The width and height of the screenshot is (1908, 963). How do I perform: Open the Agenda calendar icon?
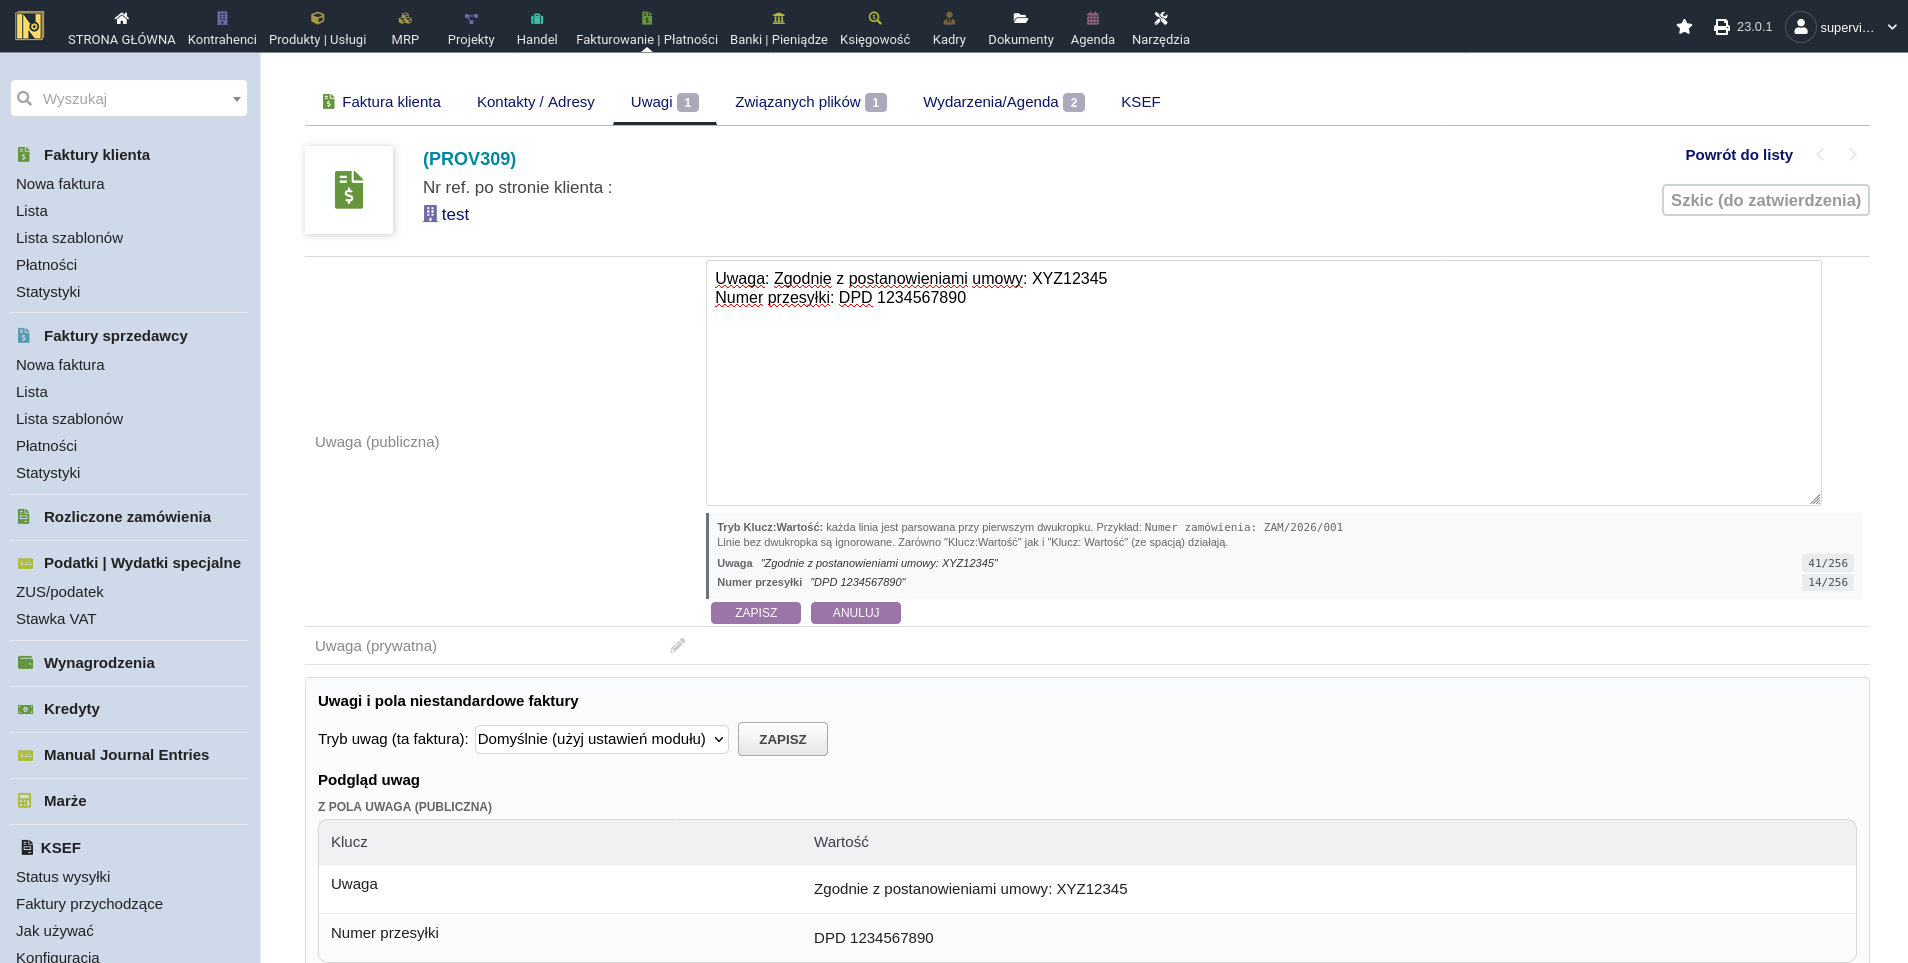tap(1092, 18)
